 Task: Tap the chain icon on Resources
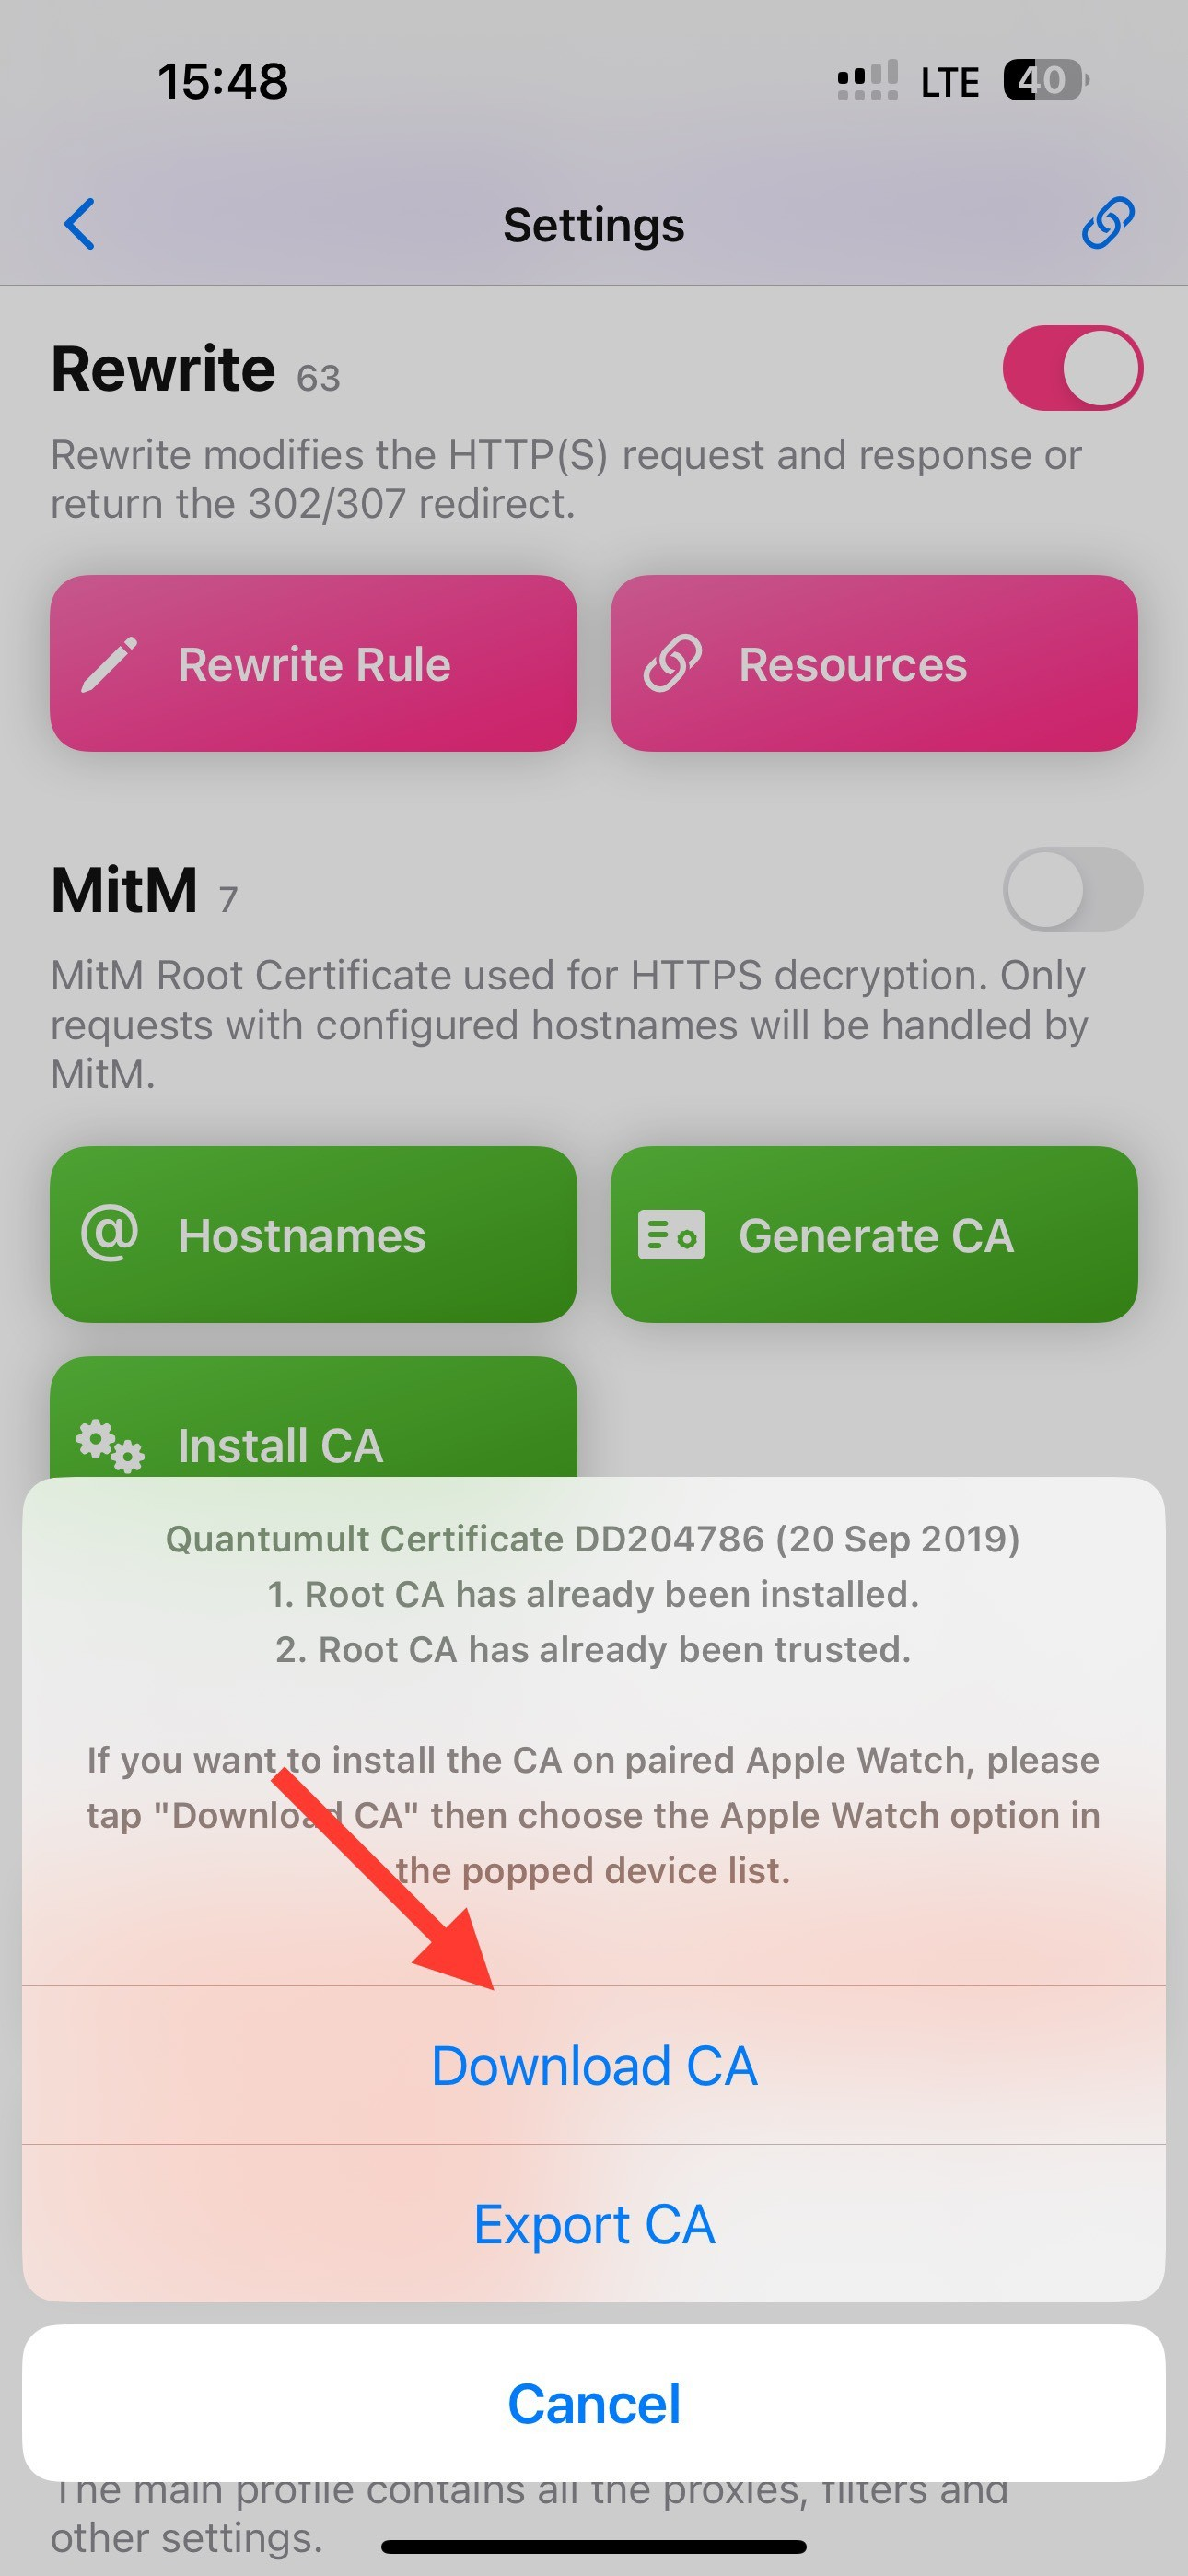click(672, 664)
